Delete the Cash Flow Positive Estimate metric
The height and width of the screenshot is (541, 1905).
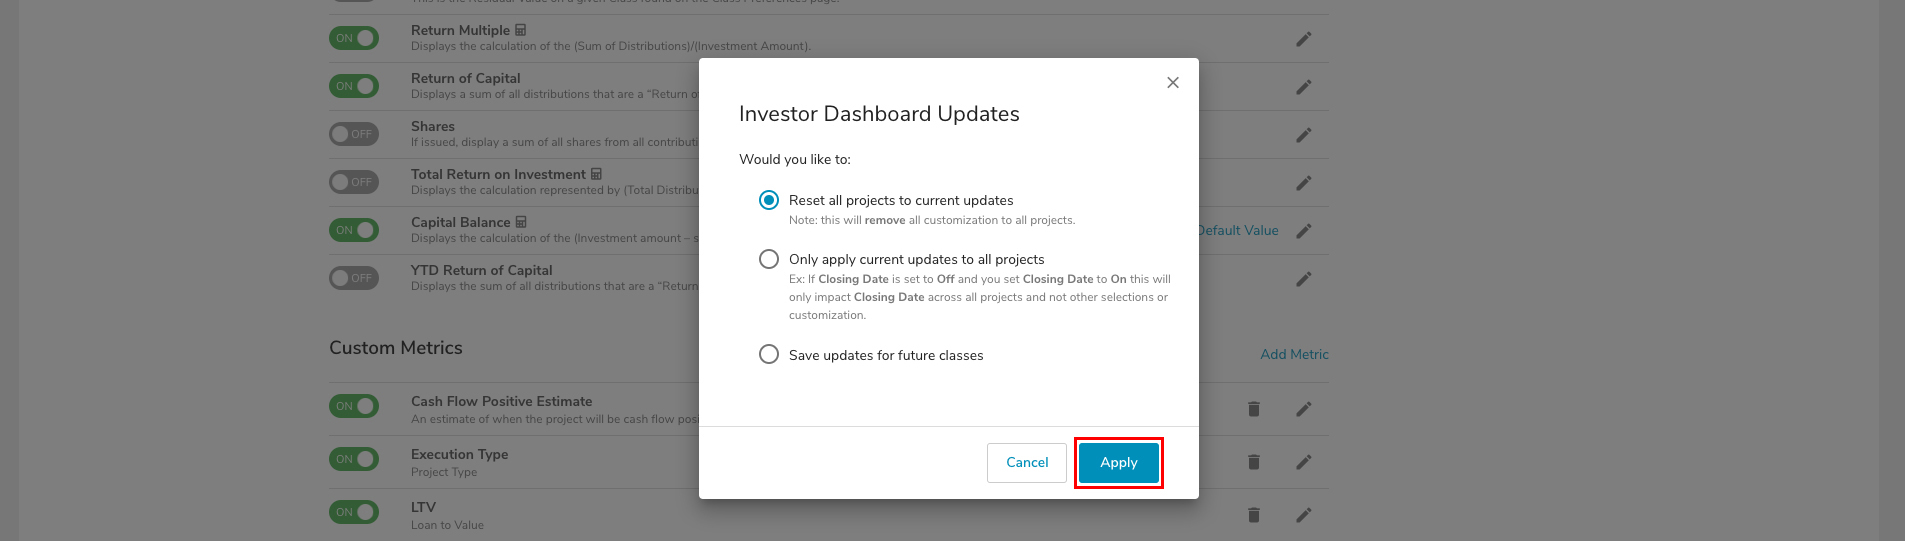tap(1254, 409)
